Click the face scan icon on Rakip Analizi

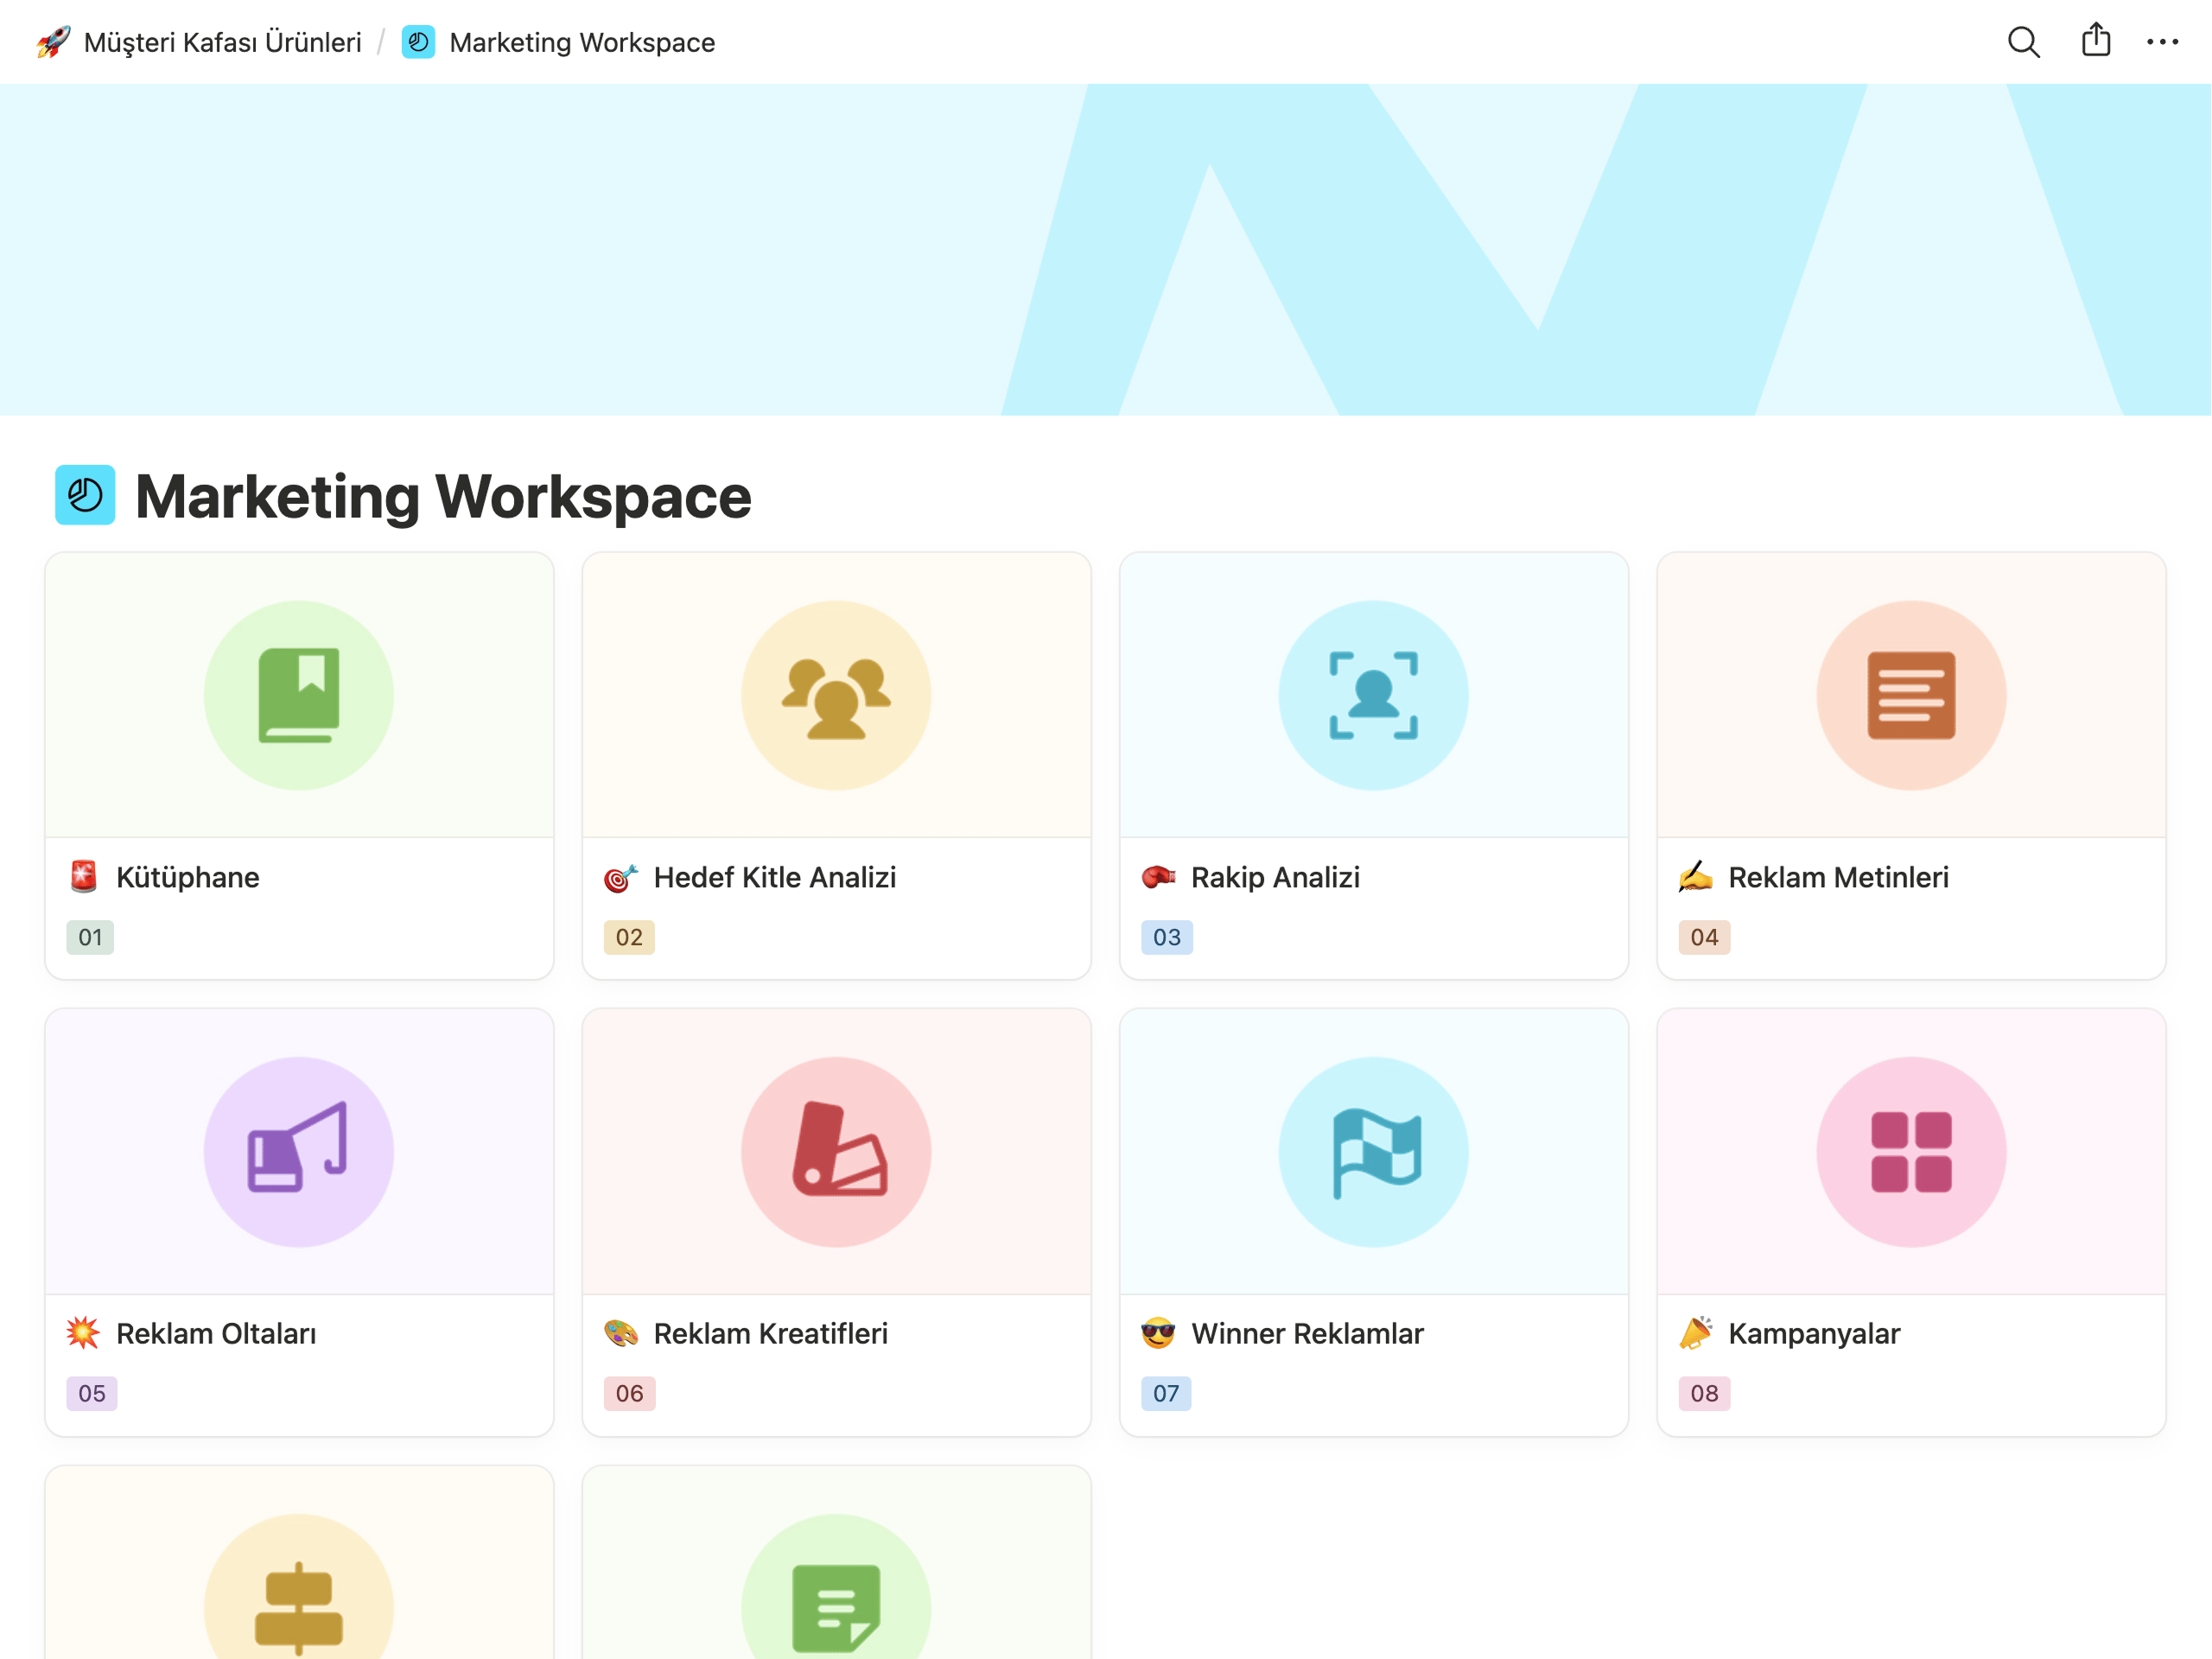[1374, 695]
